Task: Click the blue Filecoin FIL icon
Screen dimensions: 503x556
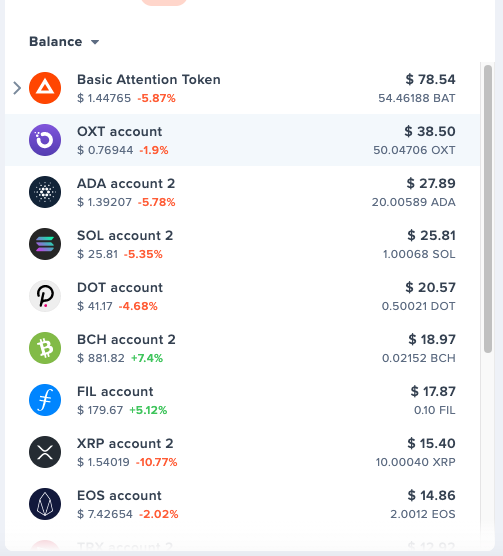Action: tap(45, 400)
